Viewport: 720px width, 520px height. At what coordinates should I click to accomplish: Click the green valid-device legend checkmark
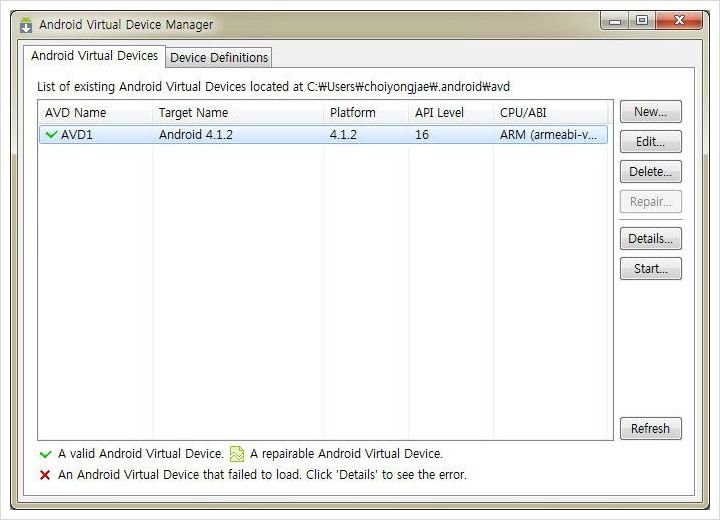45,454
